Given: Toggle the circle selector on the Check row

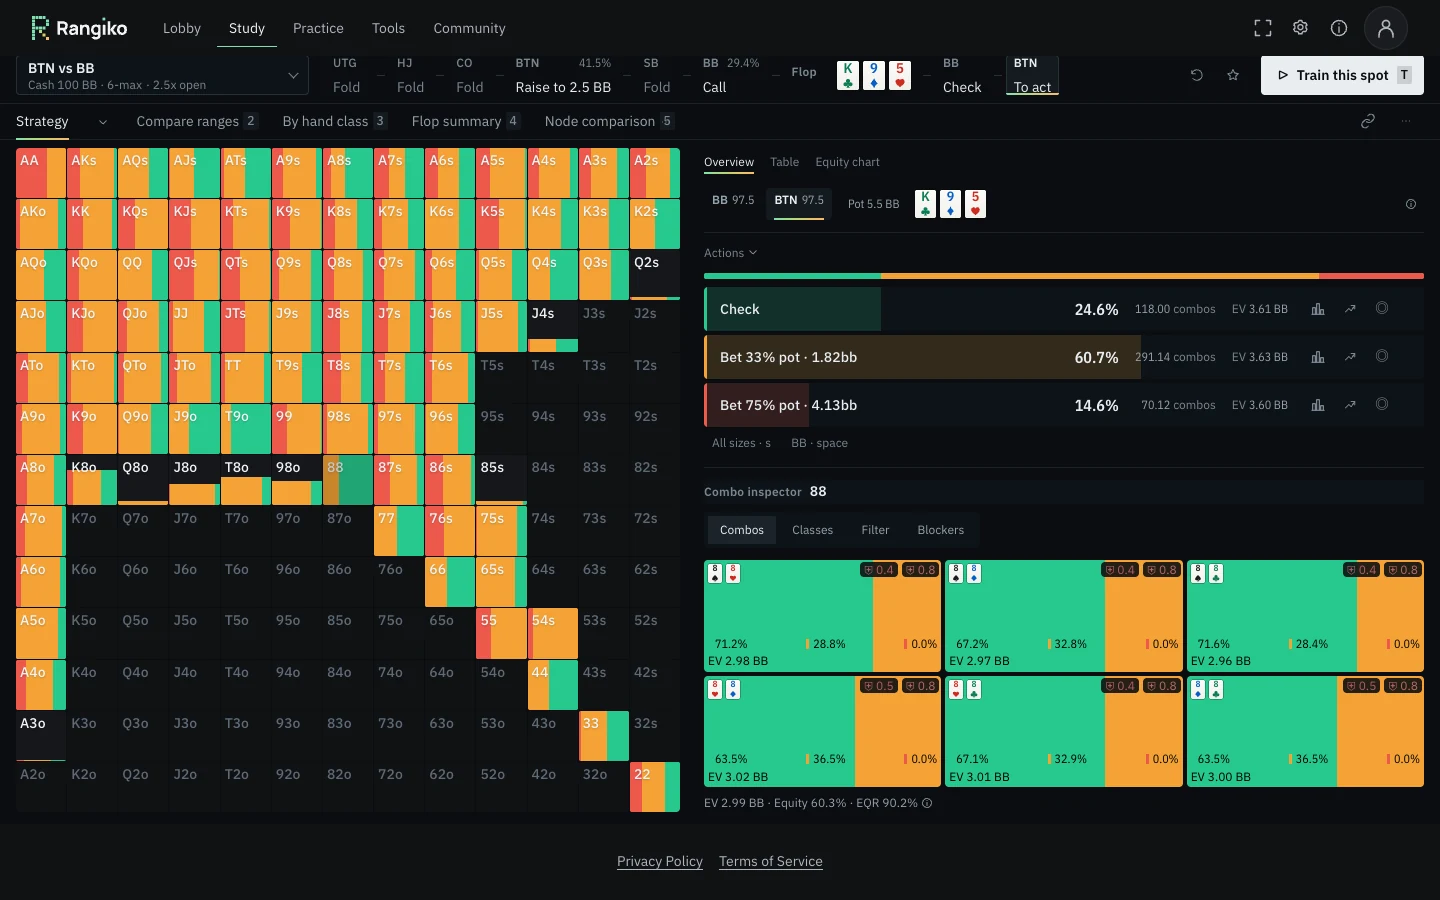Looking at the screenshot, I should point(1382,308).
